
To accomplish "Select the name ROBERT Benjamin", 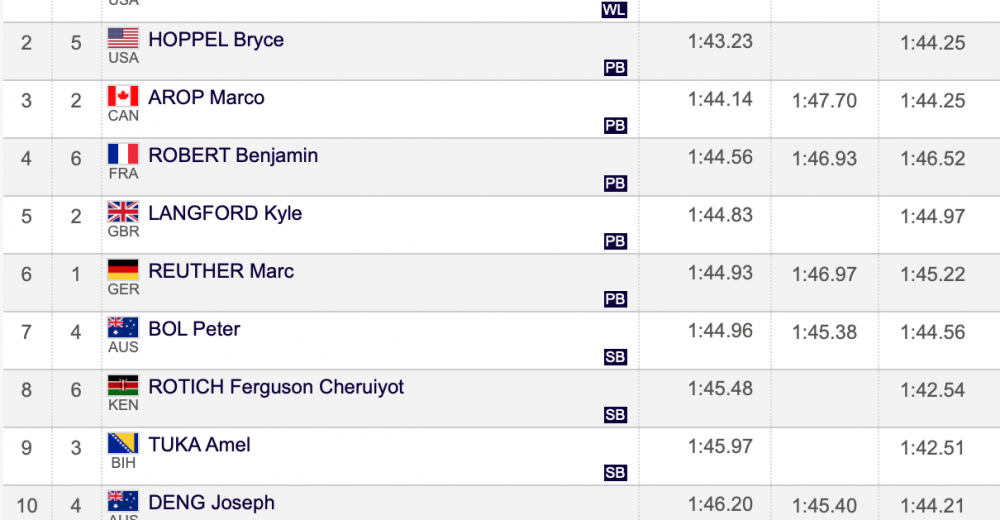I will click(x=233, y=156).
